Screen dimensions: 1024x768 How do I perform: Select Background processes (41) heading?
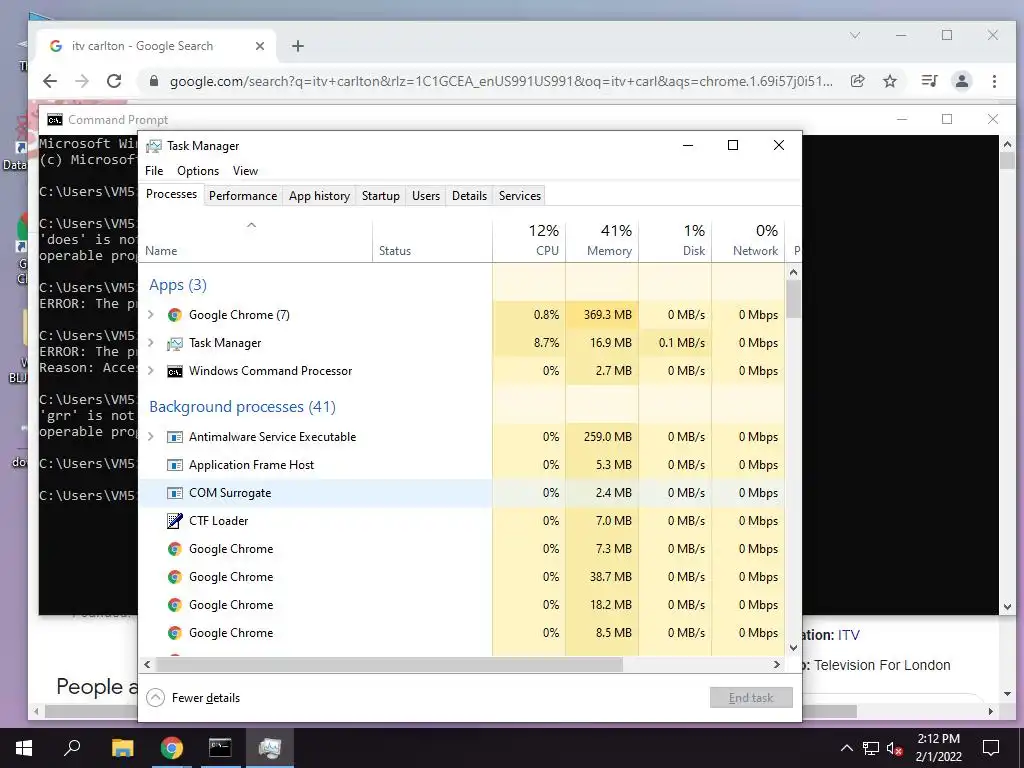(242, 407)
